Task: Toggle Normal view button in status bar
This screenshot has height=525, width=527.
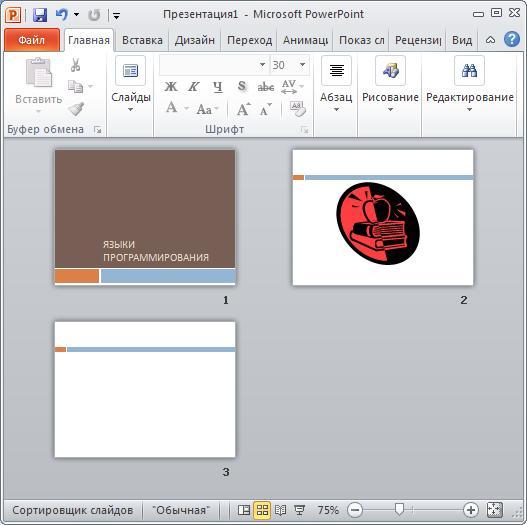Action: [244, 510]
